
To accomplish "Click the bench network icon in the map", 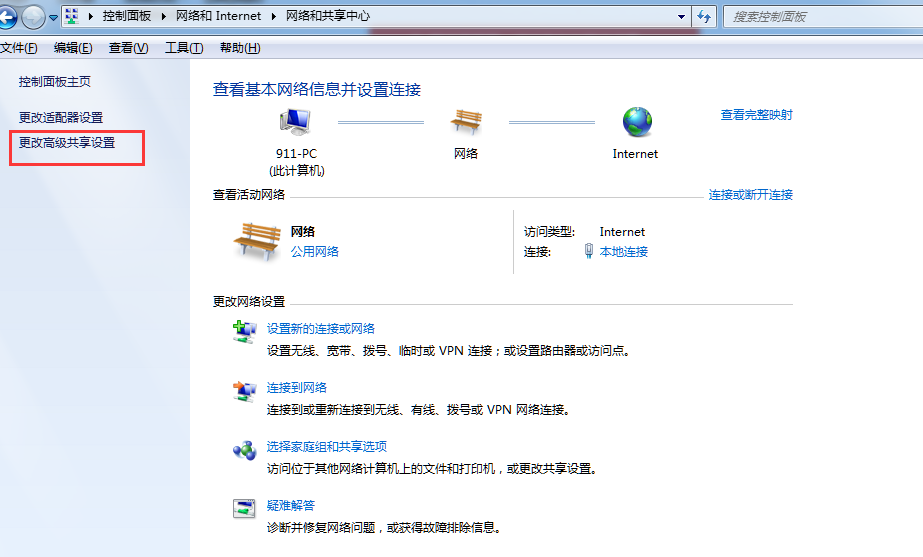I will pyautogui.click(x=466, y=122).
